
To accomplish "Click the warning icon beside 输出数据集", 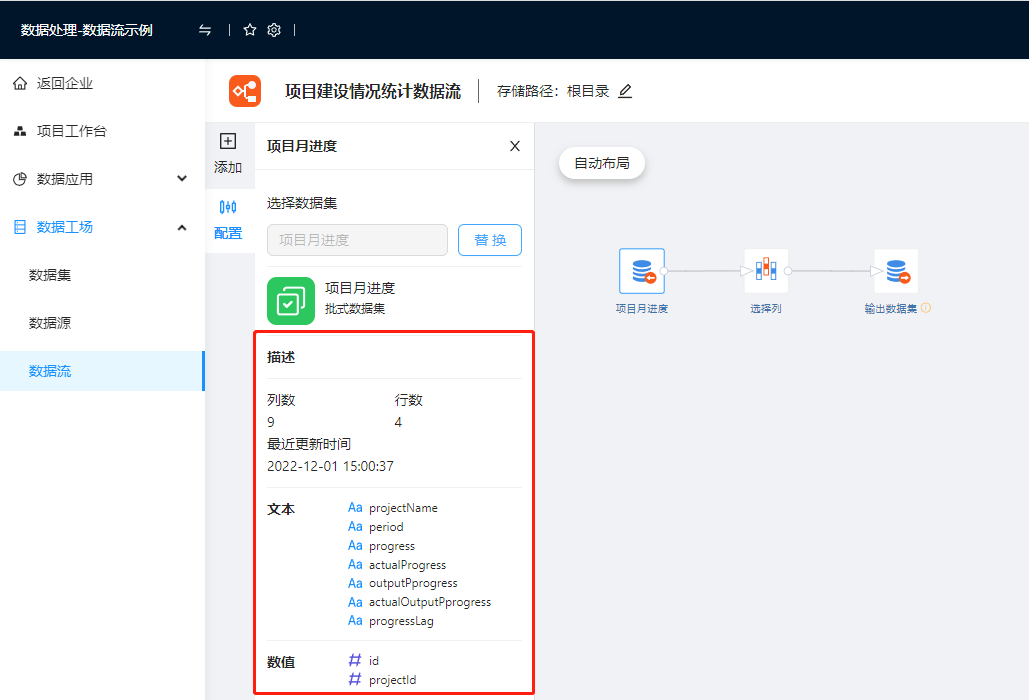I will [x=926, y=308].
